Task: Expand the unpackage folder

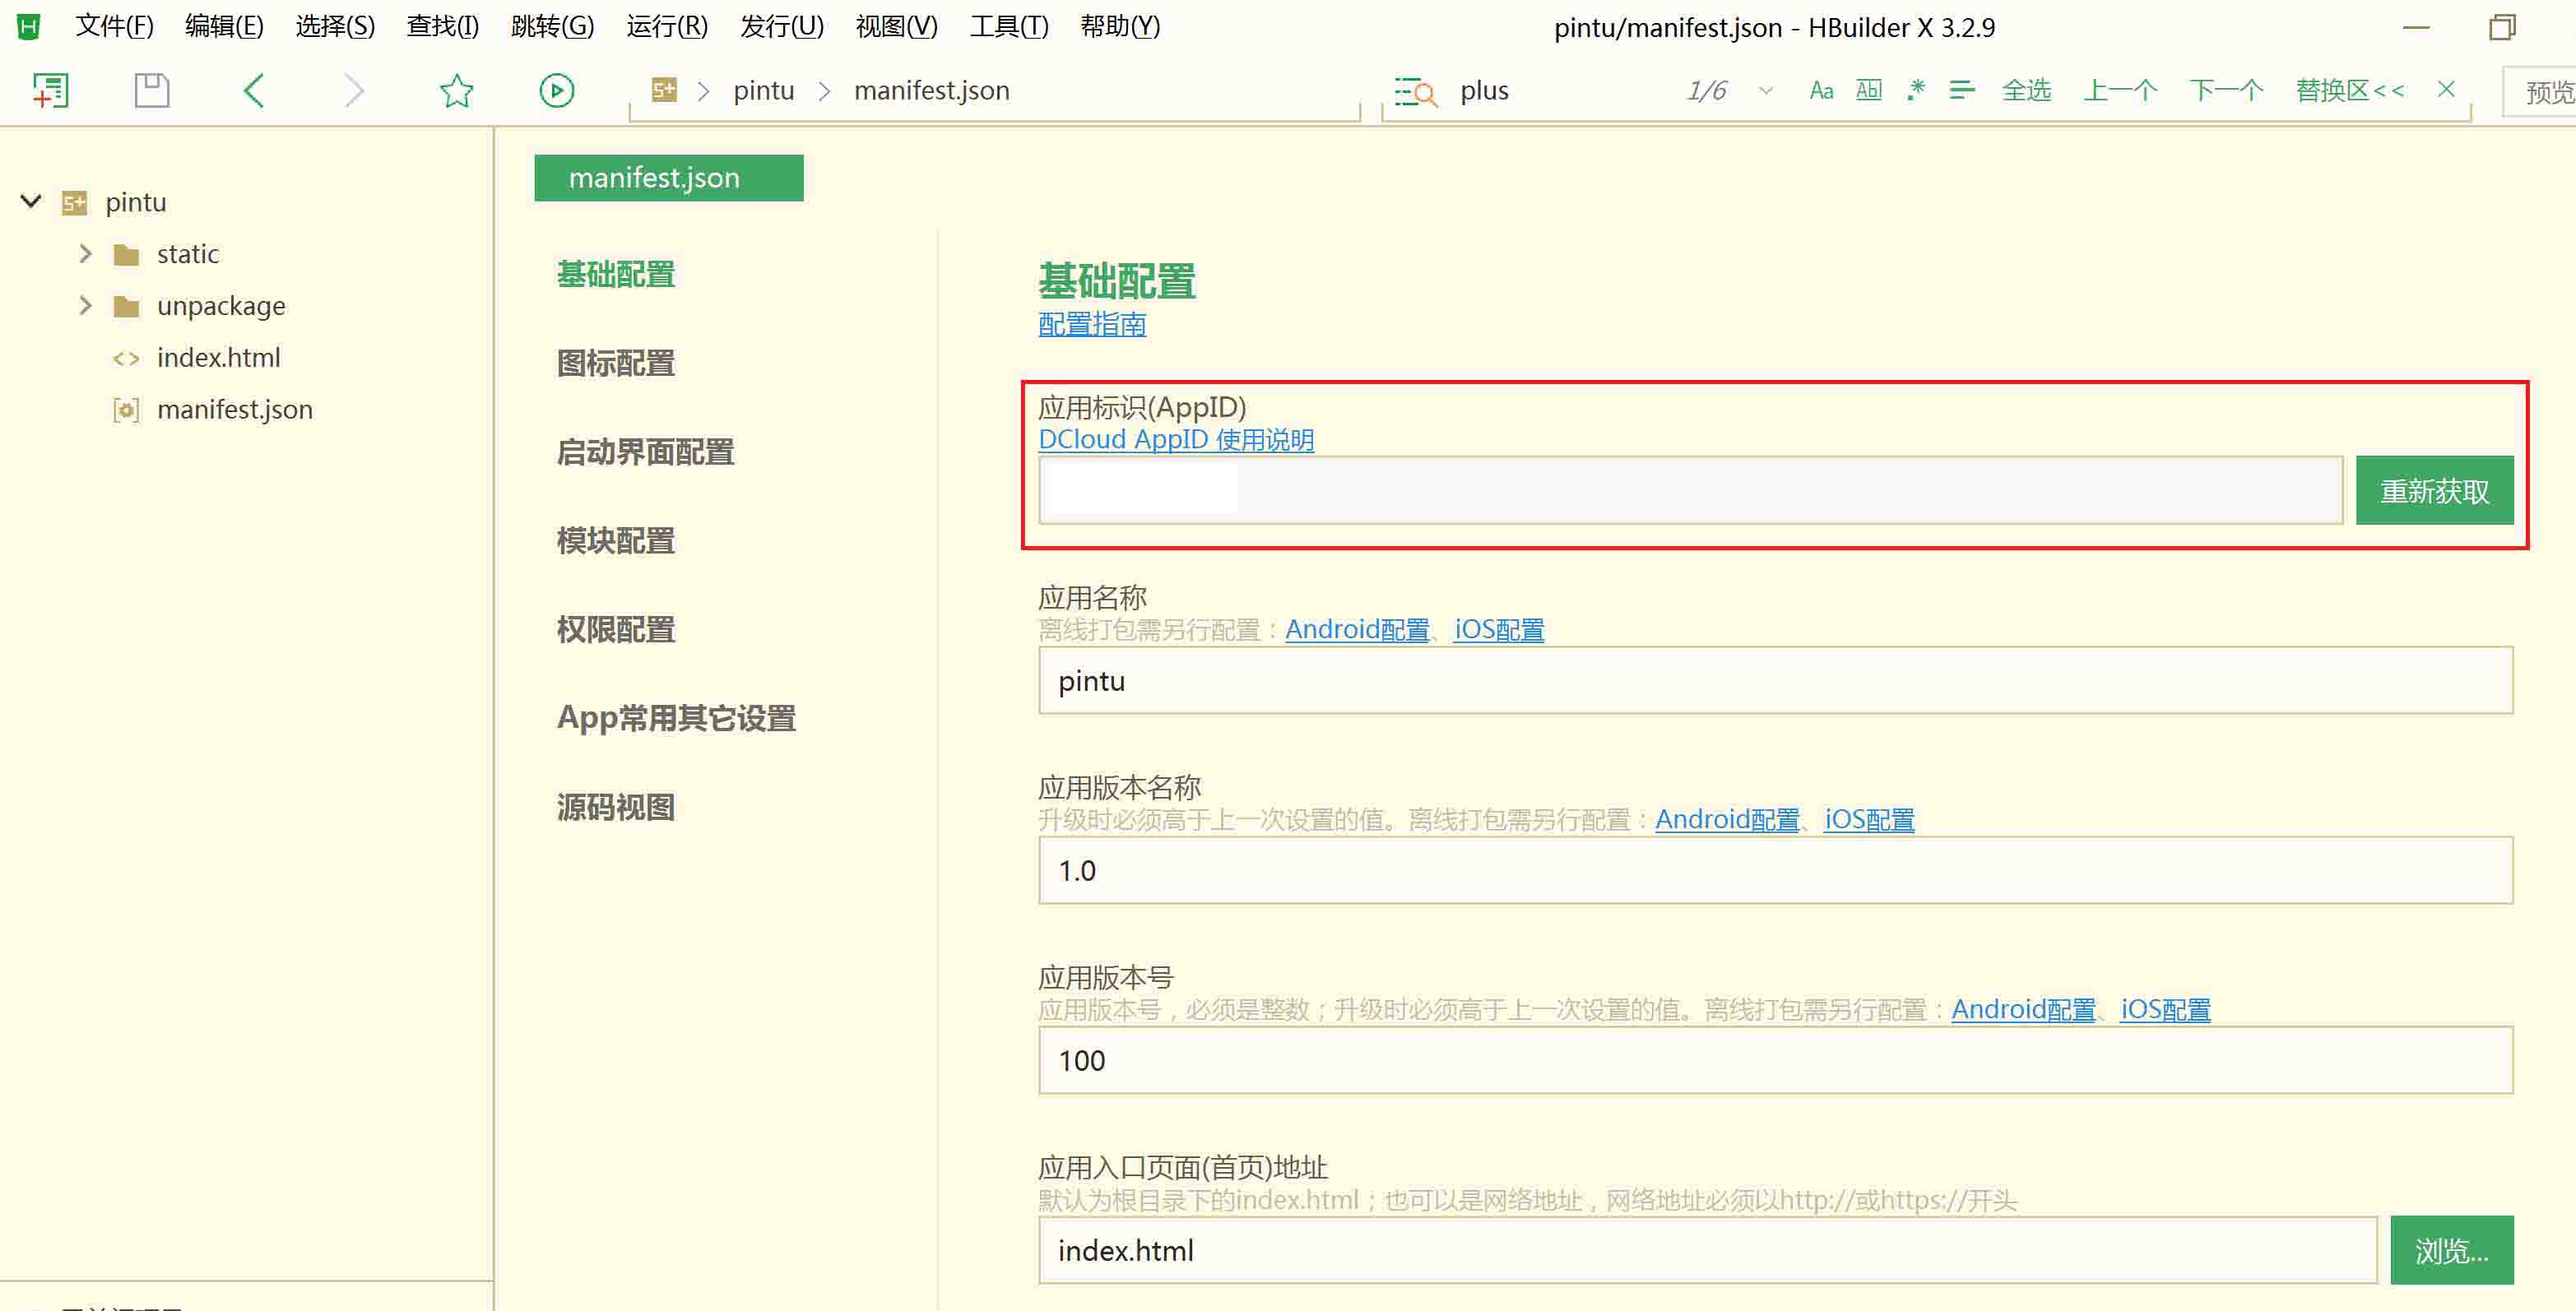Action: pos(86,306)
